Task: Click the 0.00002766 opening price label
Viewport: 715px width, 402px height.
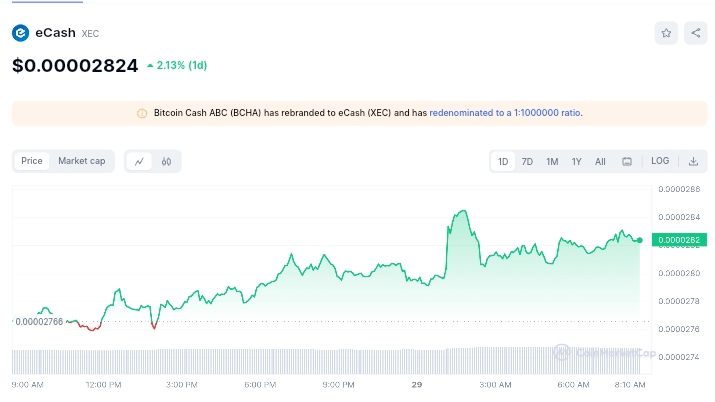Action: coord(39,322)
